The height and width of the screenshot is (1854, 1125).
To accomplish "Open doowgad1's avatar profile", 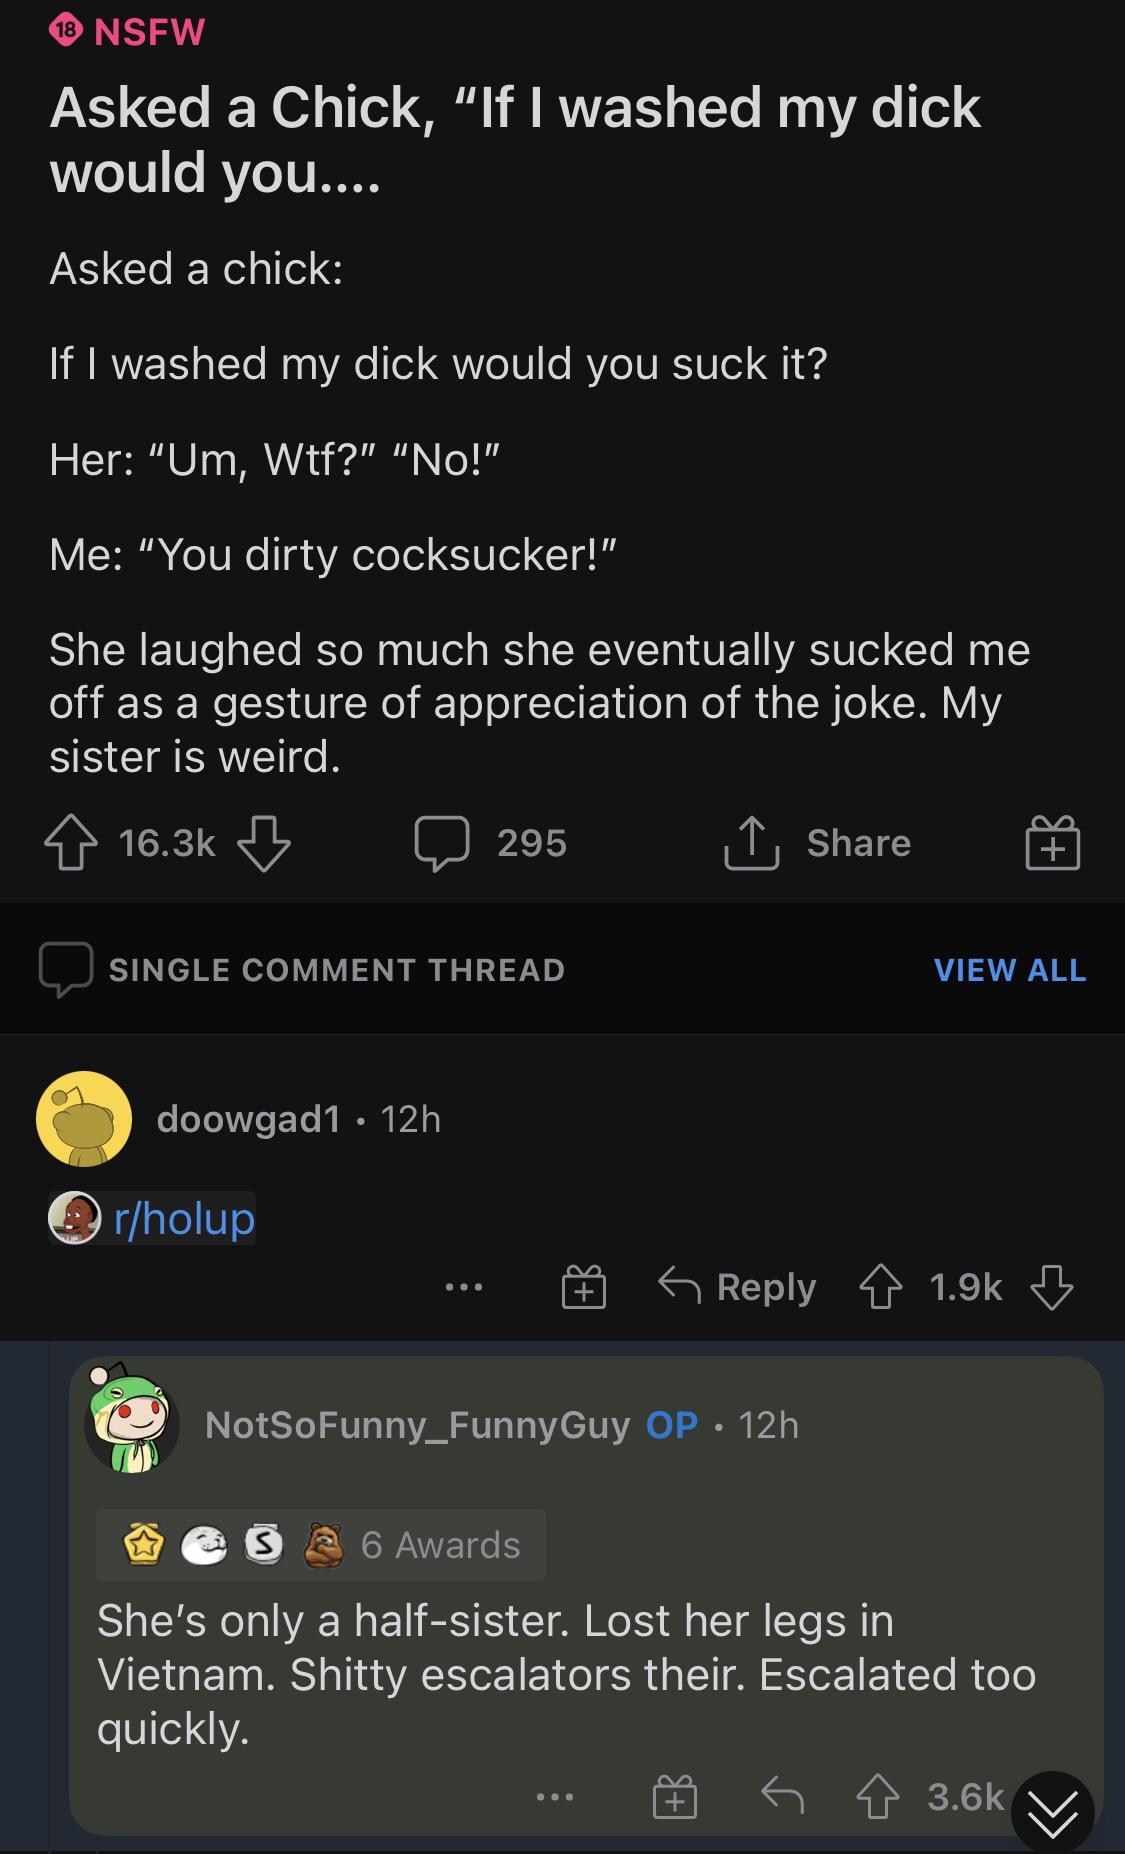I will coord(84,1119).
